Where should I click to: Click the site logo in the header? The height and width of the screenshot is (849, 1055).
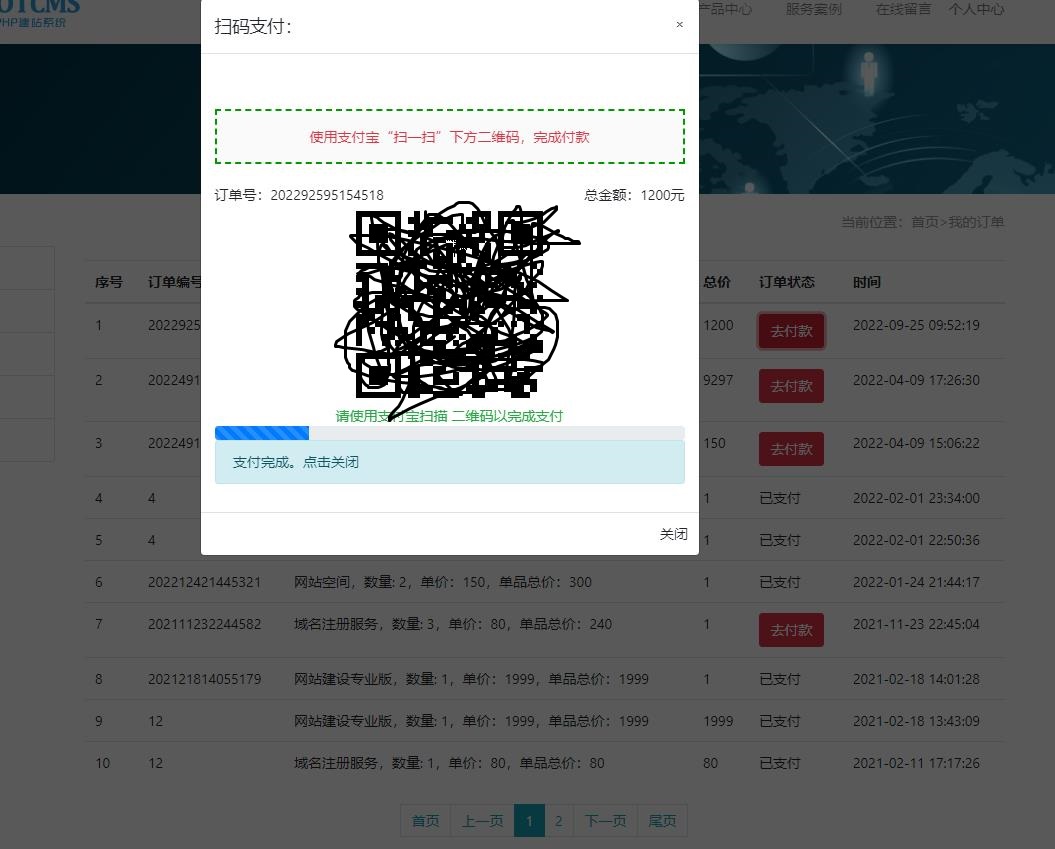[x=40, y=12]
